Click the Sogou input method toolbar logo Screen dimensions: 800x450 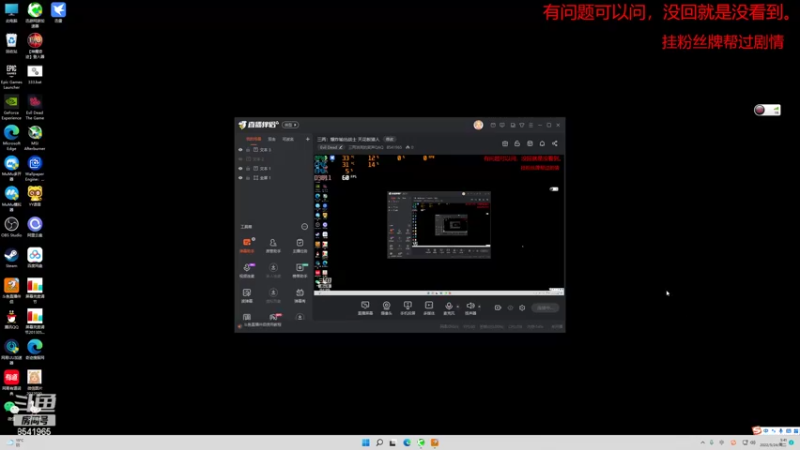757,431
